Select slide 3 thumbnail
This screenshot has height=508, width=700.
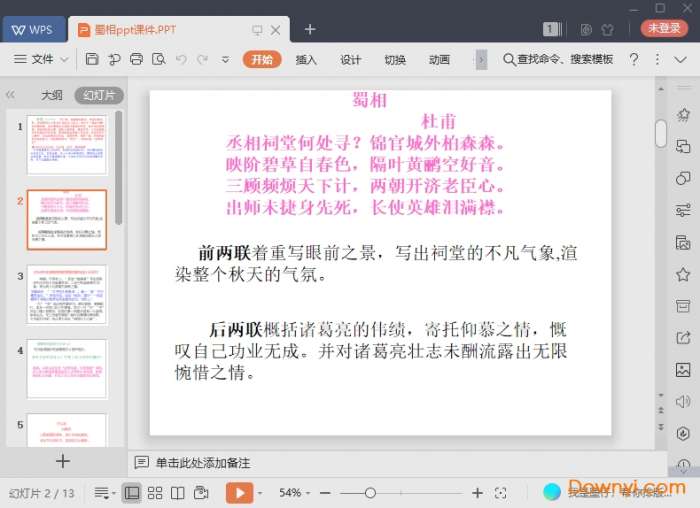click(67, 294)
